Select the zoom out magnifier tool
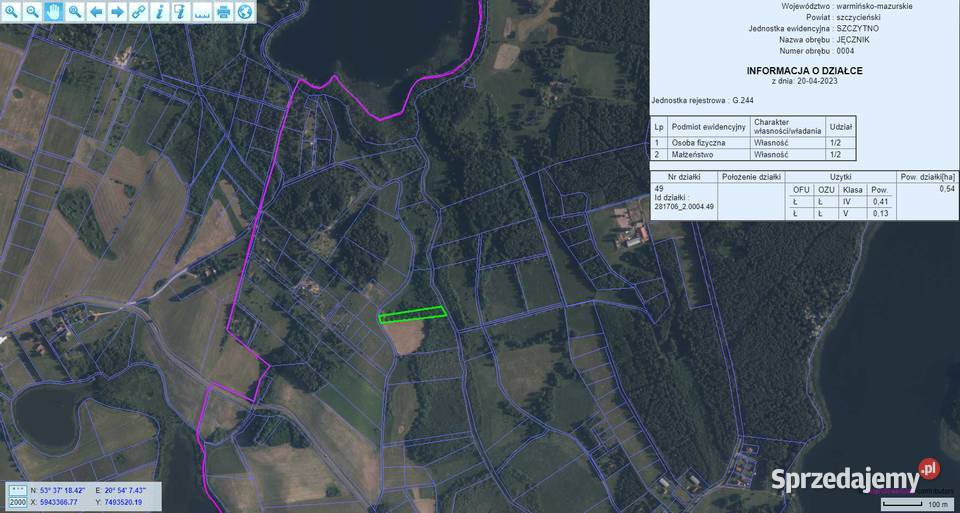This screenshot has height=513, width=960. pyautogui.click(x=33, y=11)
